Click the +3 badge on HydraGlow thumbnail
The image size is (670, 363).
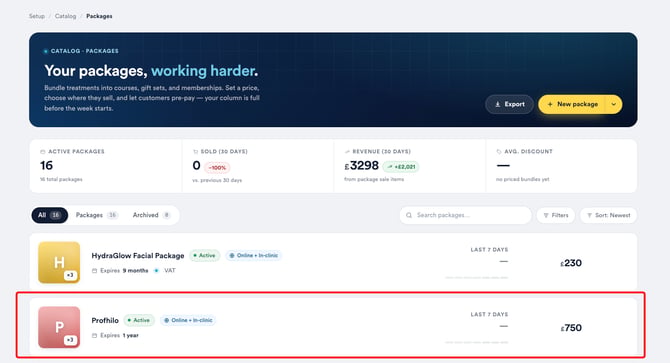[71, 275]
